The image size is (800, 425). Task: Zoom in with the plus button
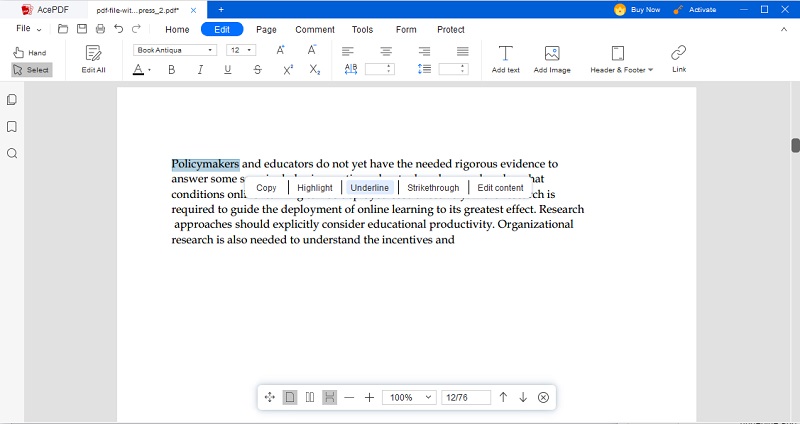tap(369, 397)
